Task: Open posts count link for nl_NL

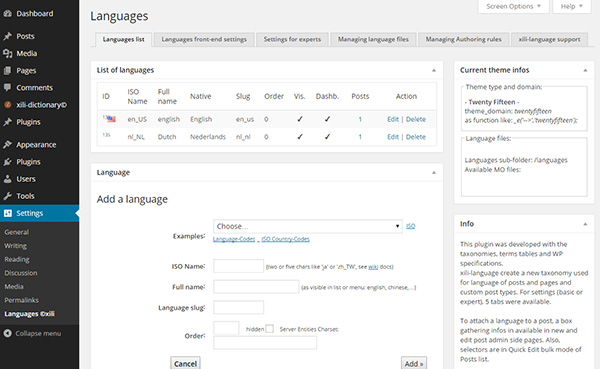Action: [360, 137]
